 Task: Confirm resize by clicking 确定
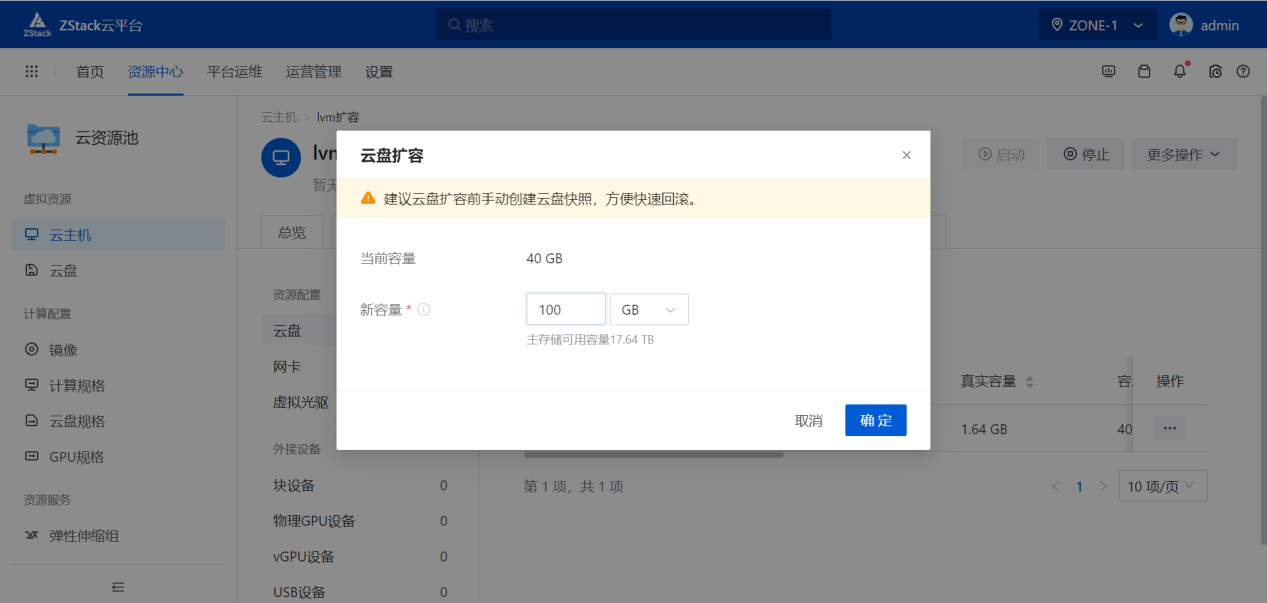tap(875, 420)
